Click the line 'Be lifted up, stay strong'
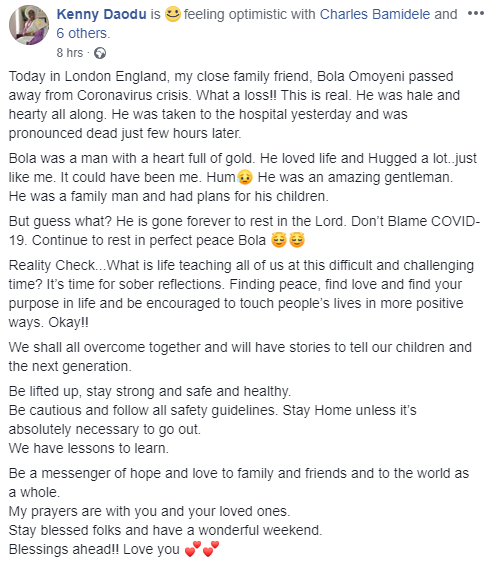The width and height of the screenshot is (489, 564). 150,391
